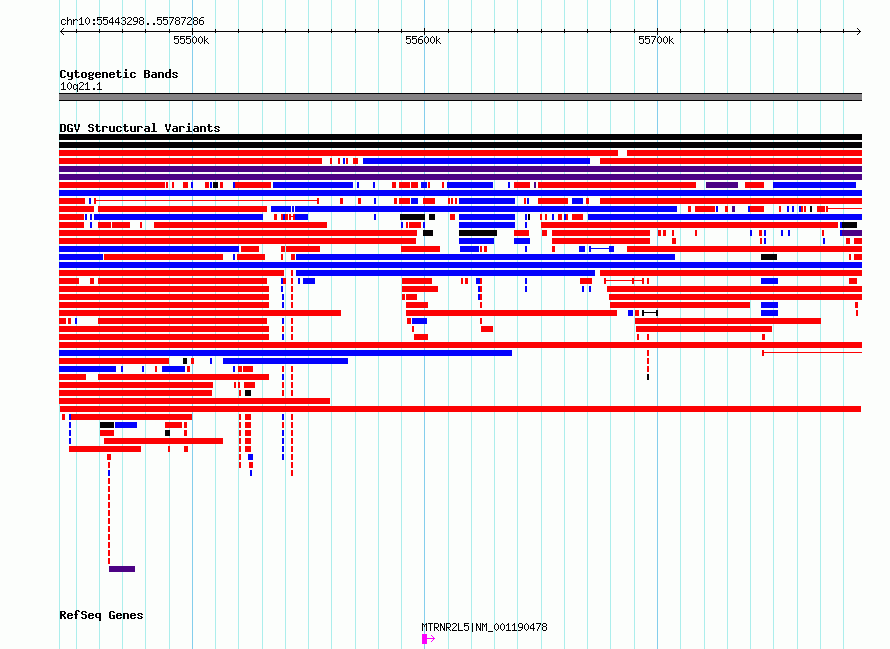890x649 pixels.
Task: Click the small purple block at far right edge
Action: [x=851, y=233]
